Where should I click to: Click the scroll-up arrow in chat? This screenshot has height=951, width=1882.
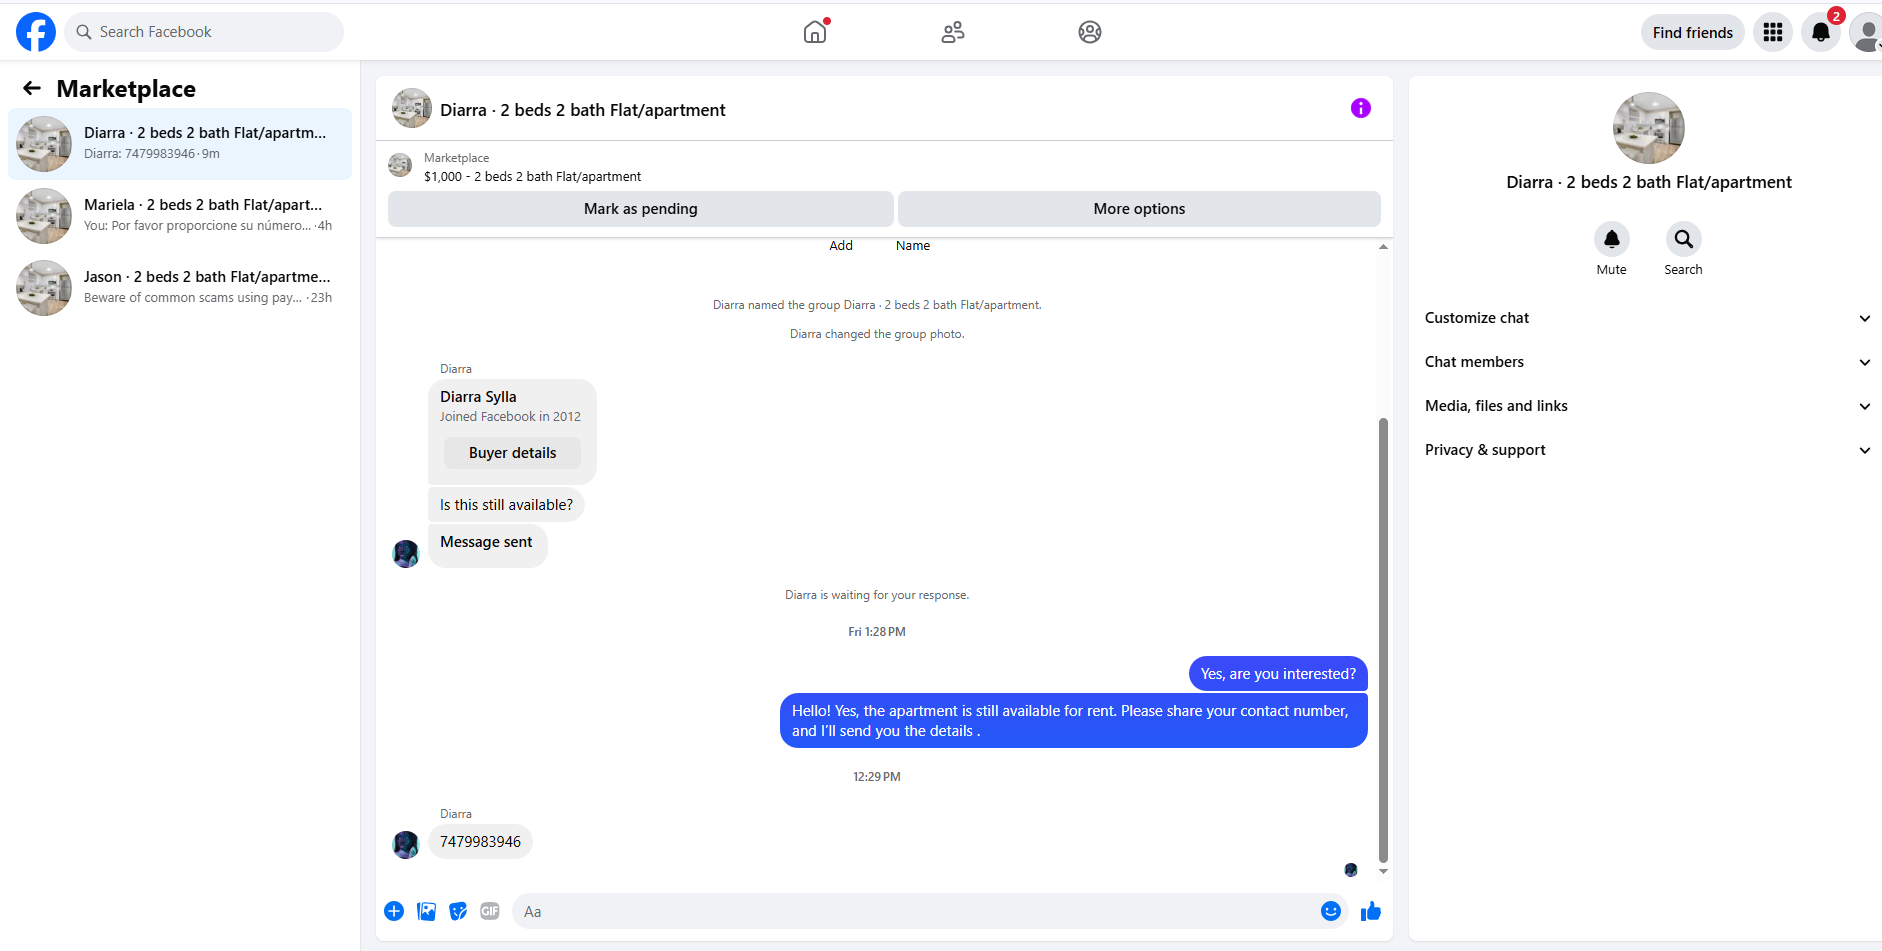(1383, 246)
